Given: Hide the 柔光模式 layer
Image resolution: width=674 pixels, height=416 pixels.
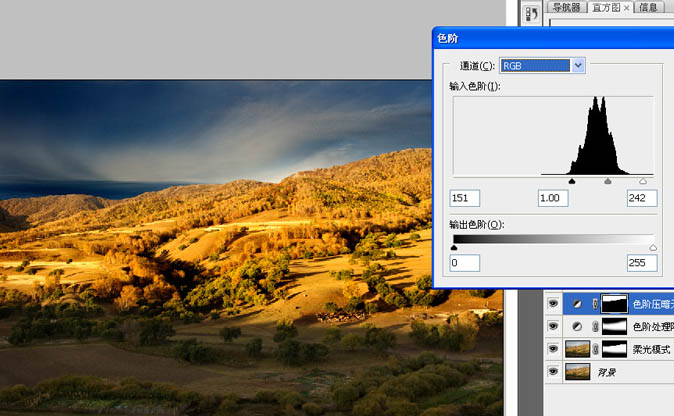Looking at the screenshot, I should (x=553, y=349).
